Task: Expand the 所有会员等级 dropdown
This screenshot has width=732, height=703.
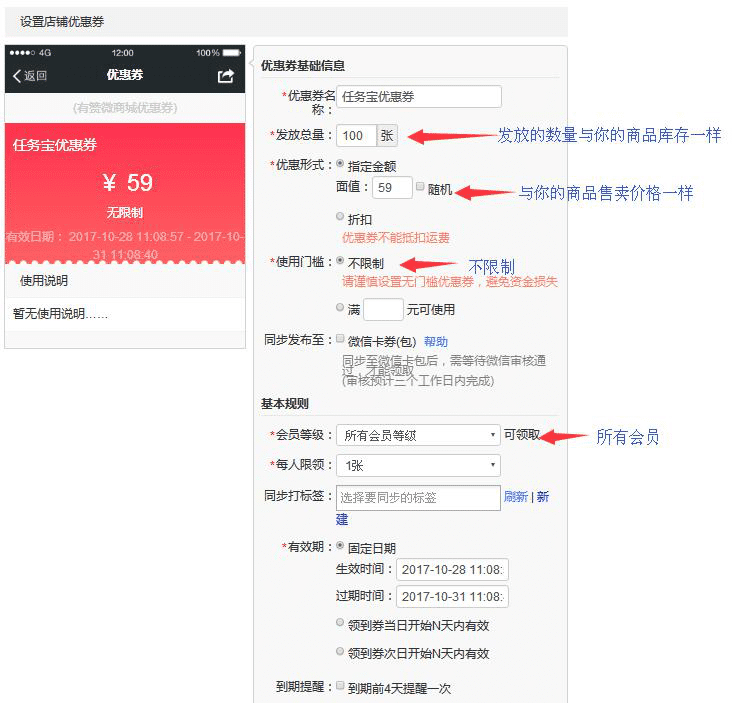Action: [418, 435]
